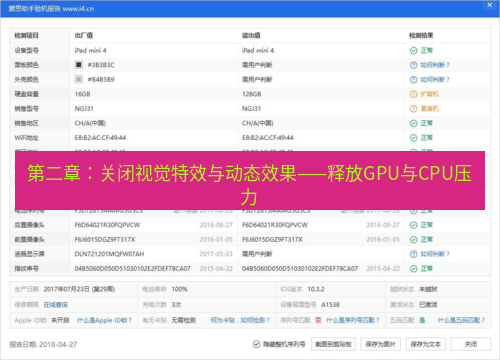Click the 未越狱 jailbreak status value
This screenshot has height=360, width=500.
coord(428,289)
